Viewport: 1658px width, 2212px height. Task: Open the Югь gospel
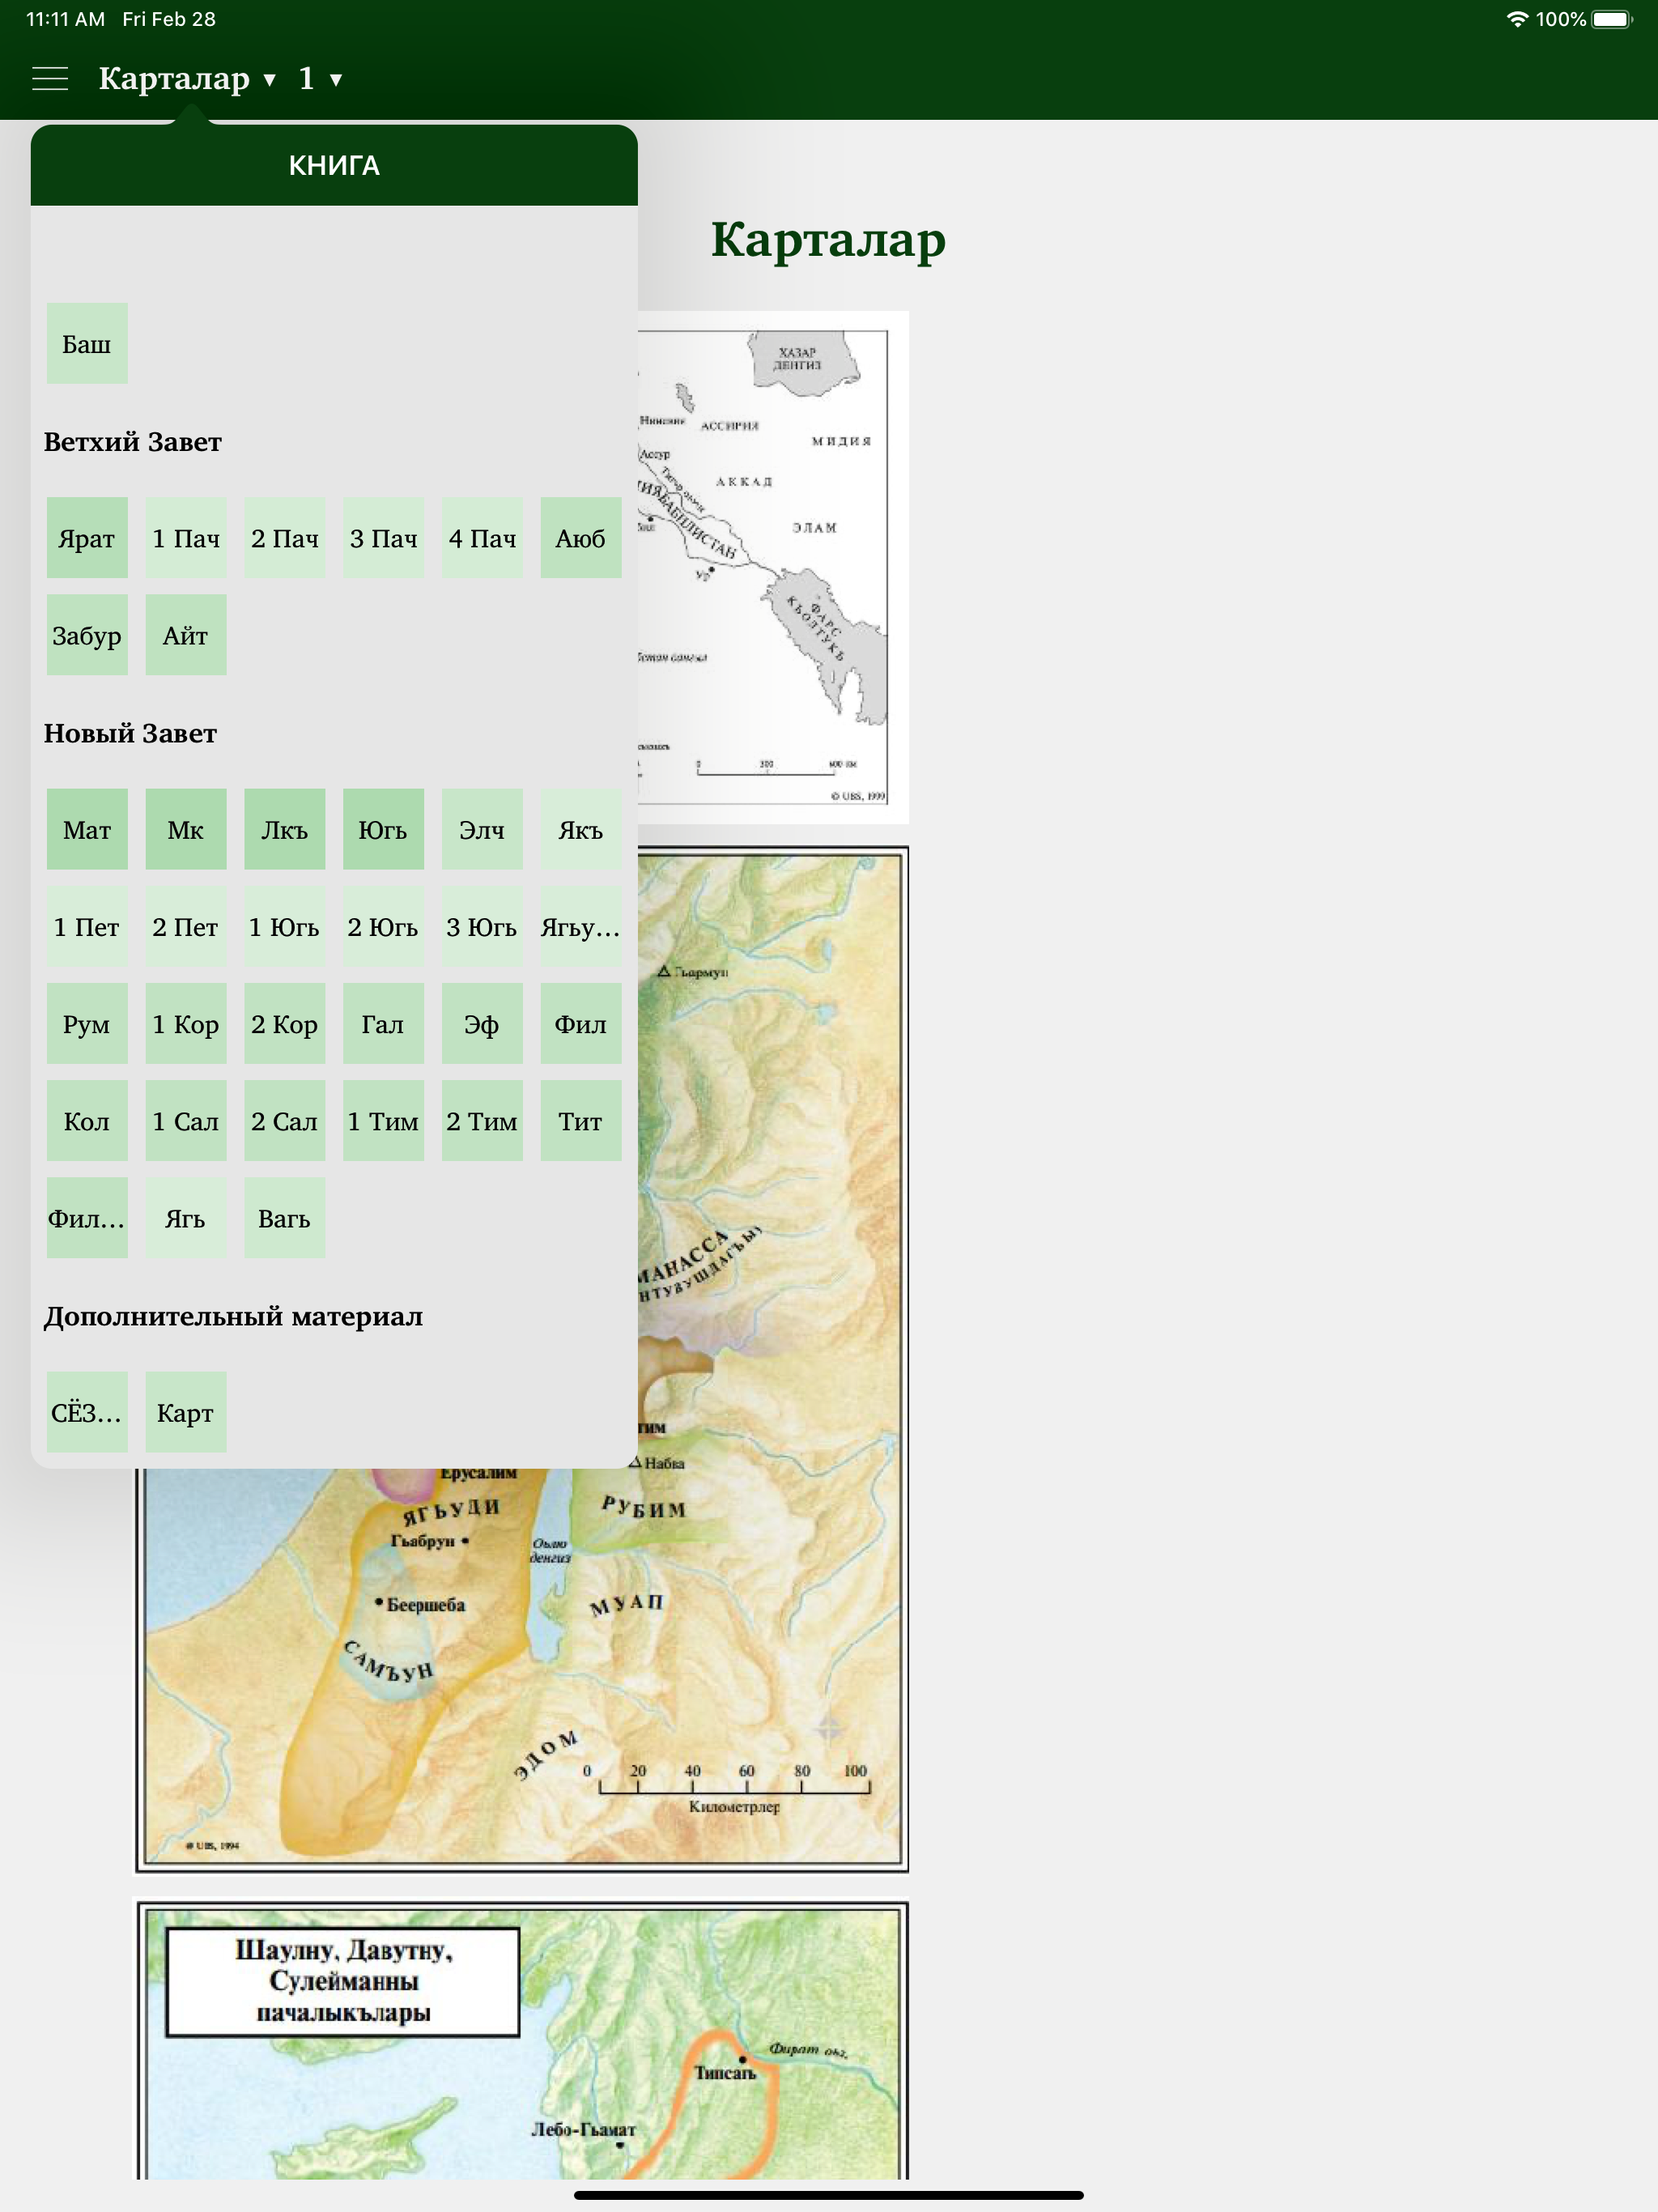point(383,829)
